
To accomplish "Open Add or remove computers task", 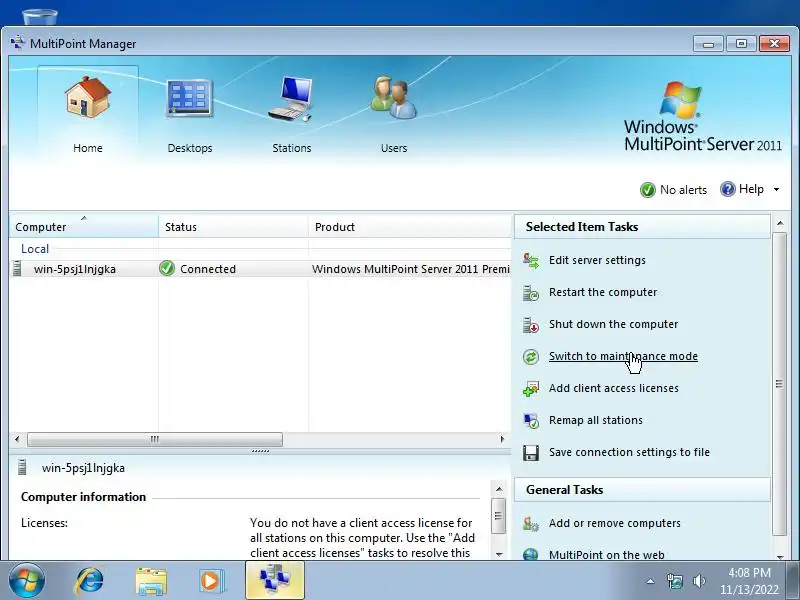I will click(x=614, y=523).
